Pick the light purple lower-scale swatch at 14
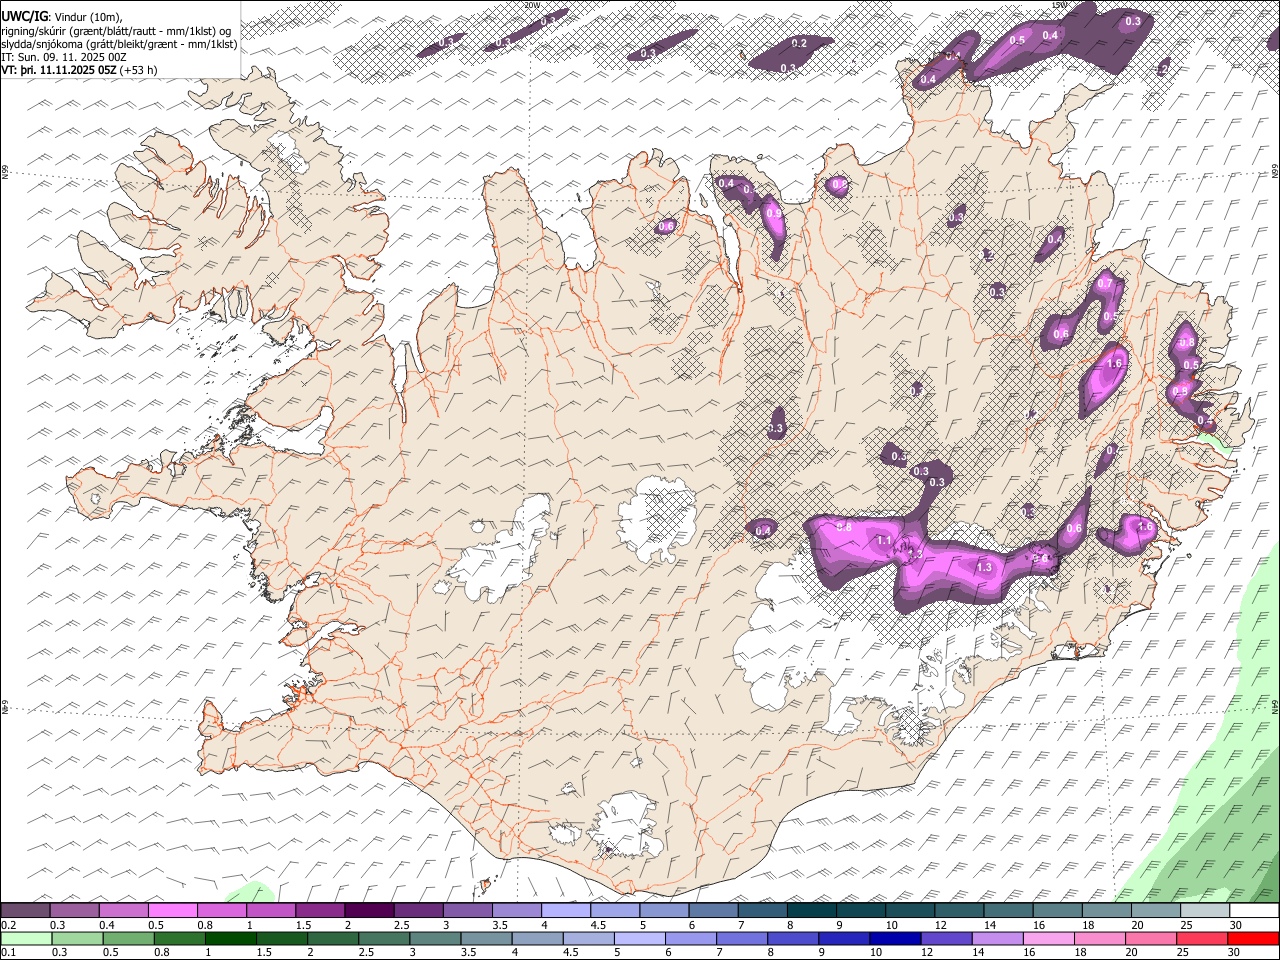The width and height of the screenshot is (1280, 960). (996, 938)
